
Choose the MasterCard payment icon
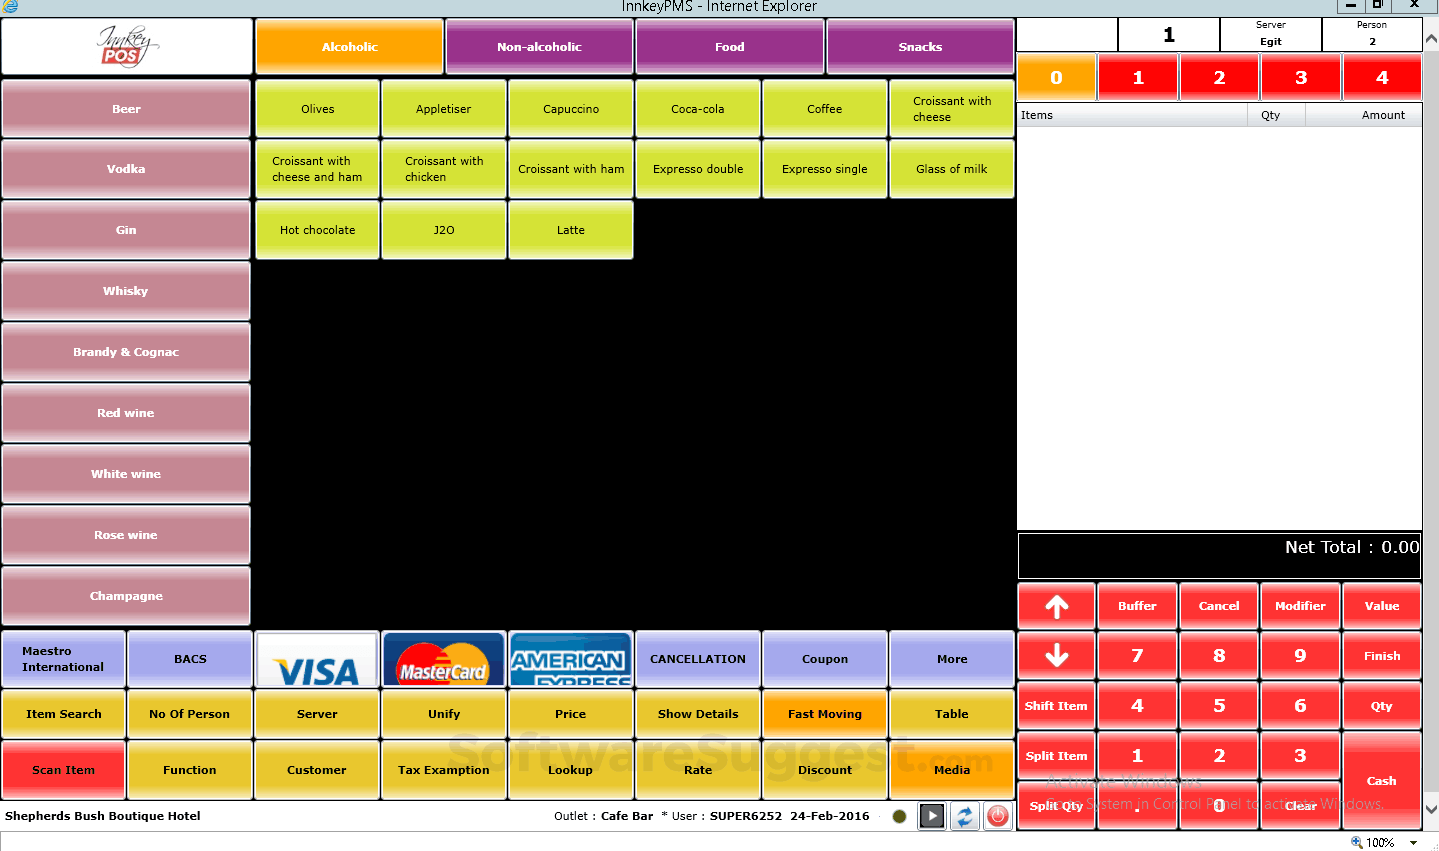pyautogui.click(x=443, y=658)
